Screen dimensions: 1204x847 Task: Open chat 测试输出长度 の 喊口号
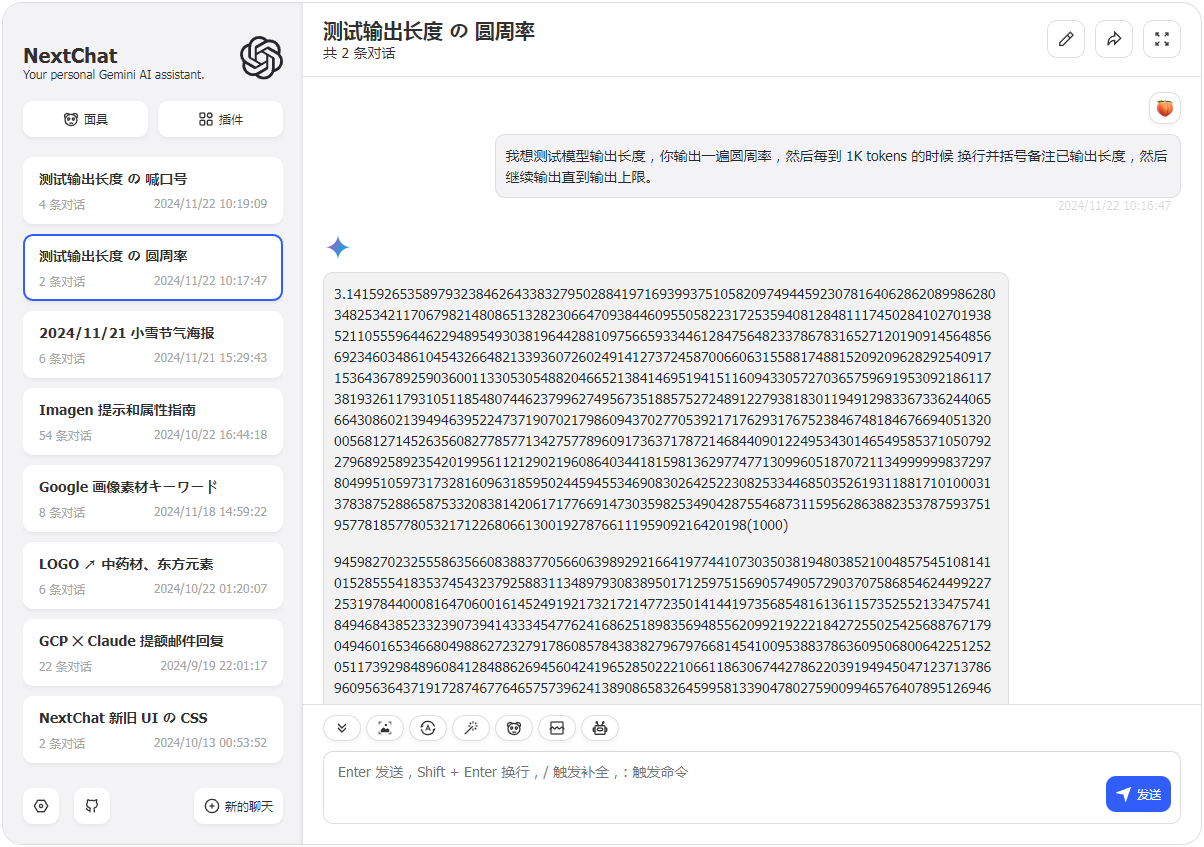pyautogui.click(x=153, y=191)
